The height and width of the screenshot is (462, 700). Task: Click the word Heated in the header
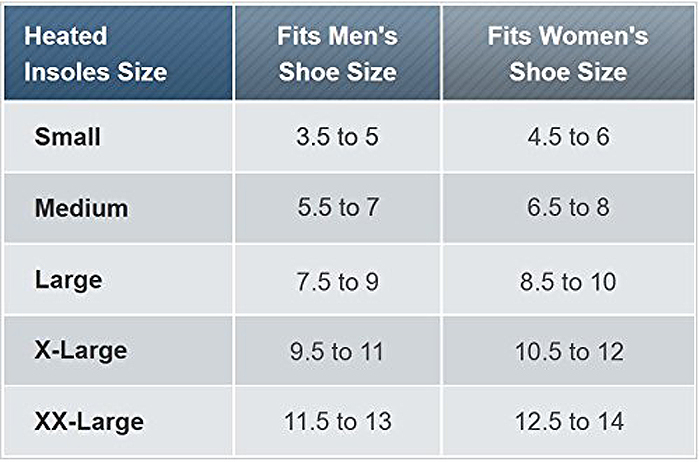point(65,37)
